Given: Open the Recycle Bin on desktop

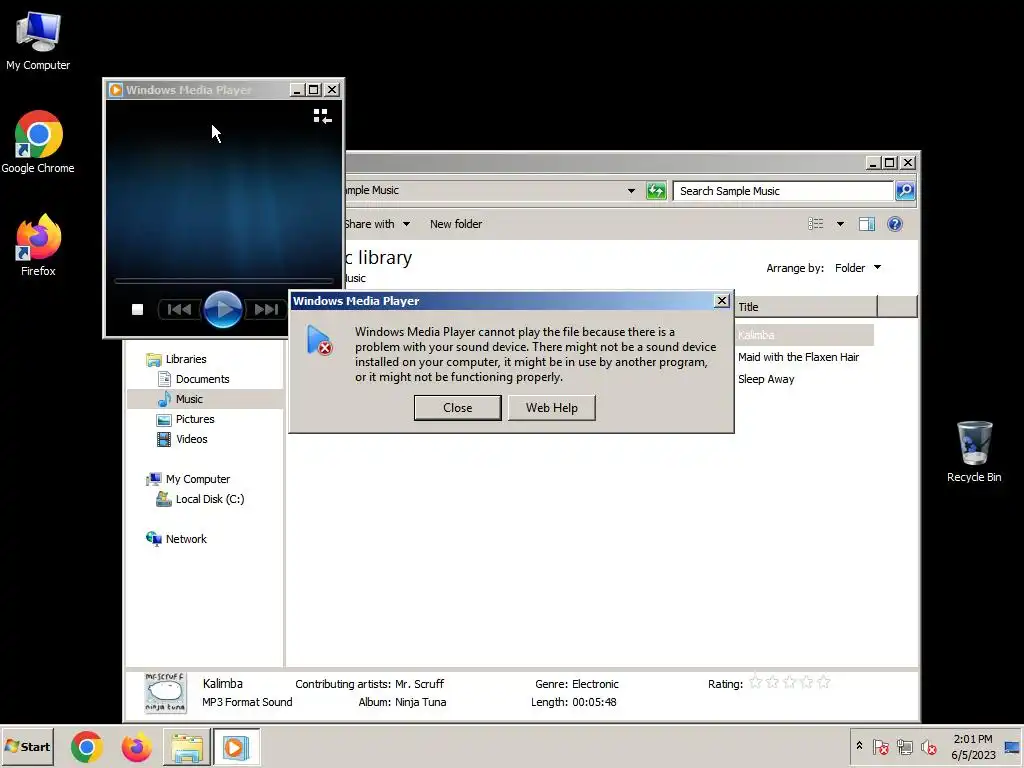Looking at the screenshot, I should coord(974,452).
